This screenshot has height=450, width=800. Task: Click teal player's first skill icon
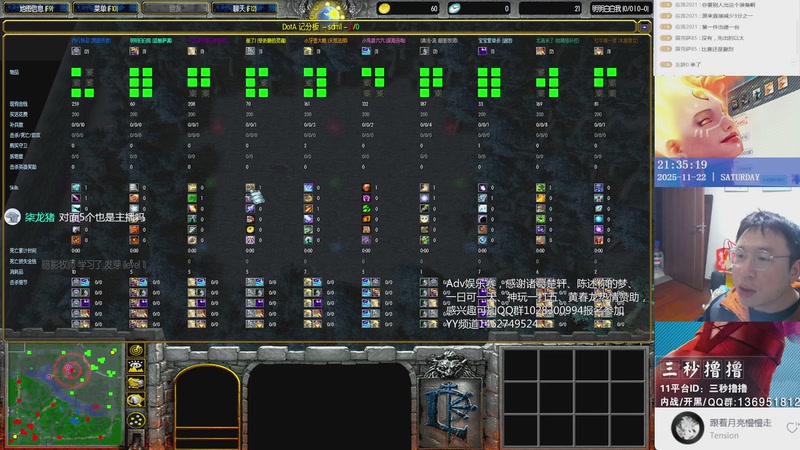click(x=134, y=187)
